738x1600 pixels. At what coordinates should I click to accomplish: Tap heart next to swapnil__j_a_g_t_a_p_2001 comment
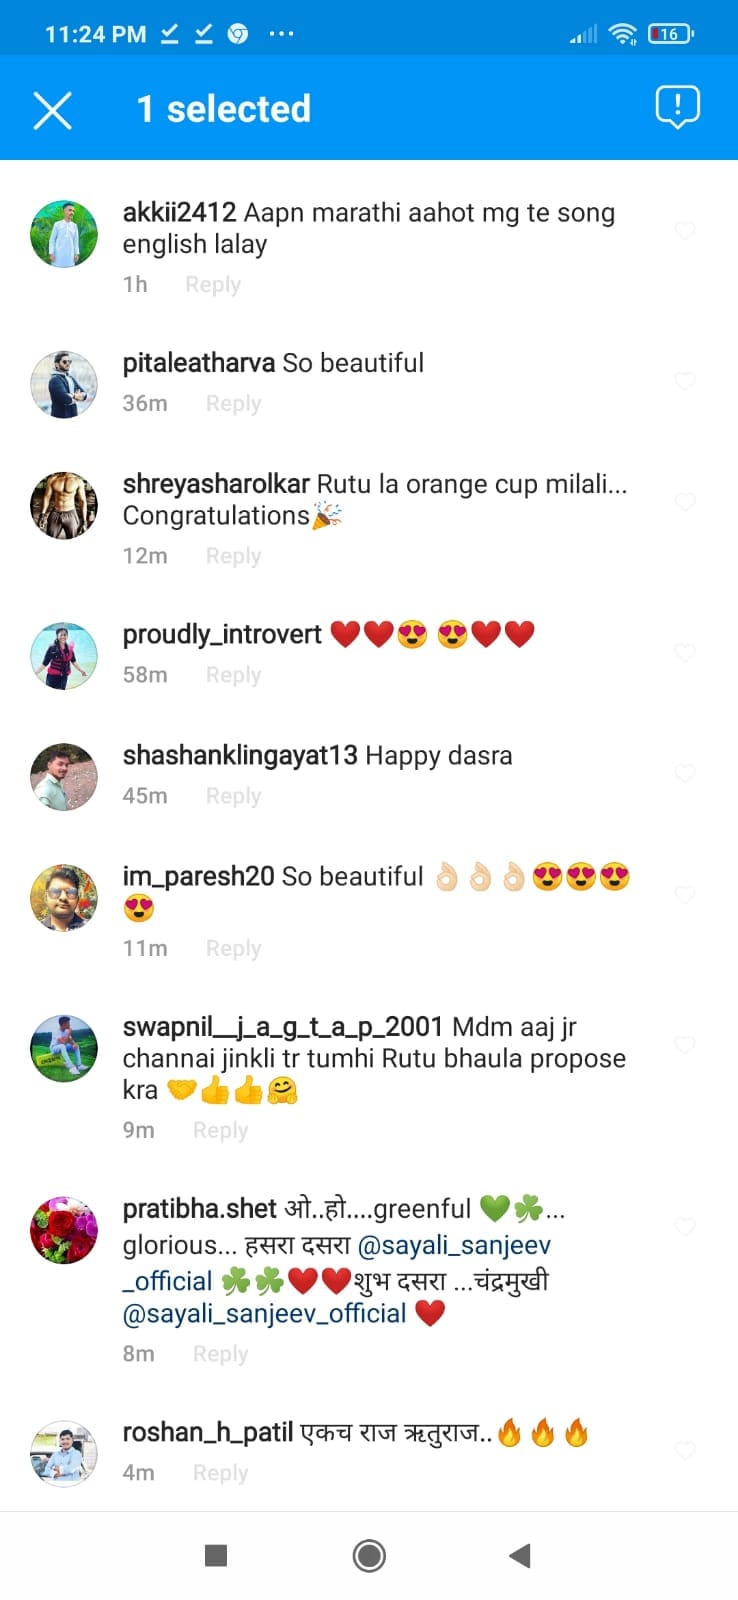point(685,1045)
